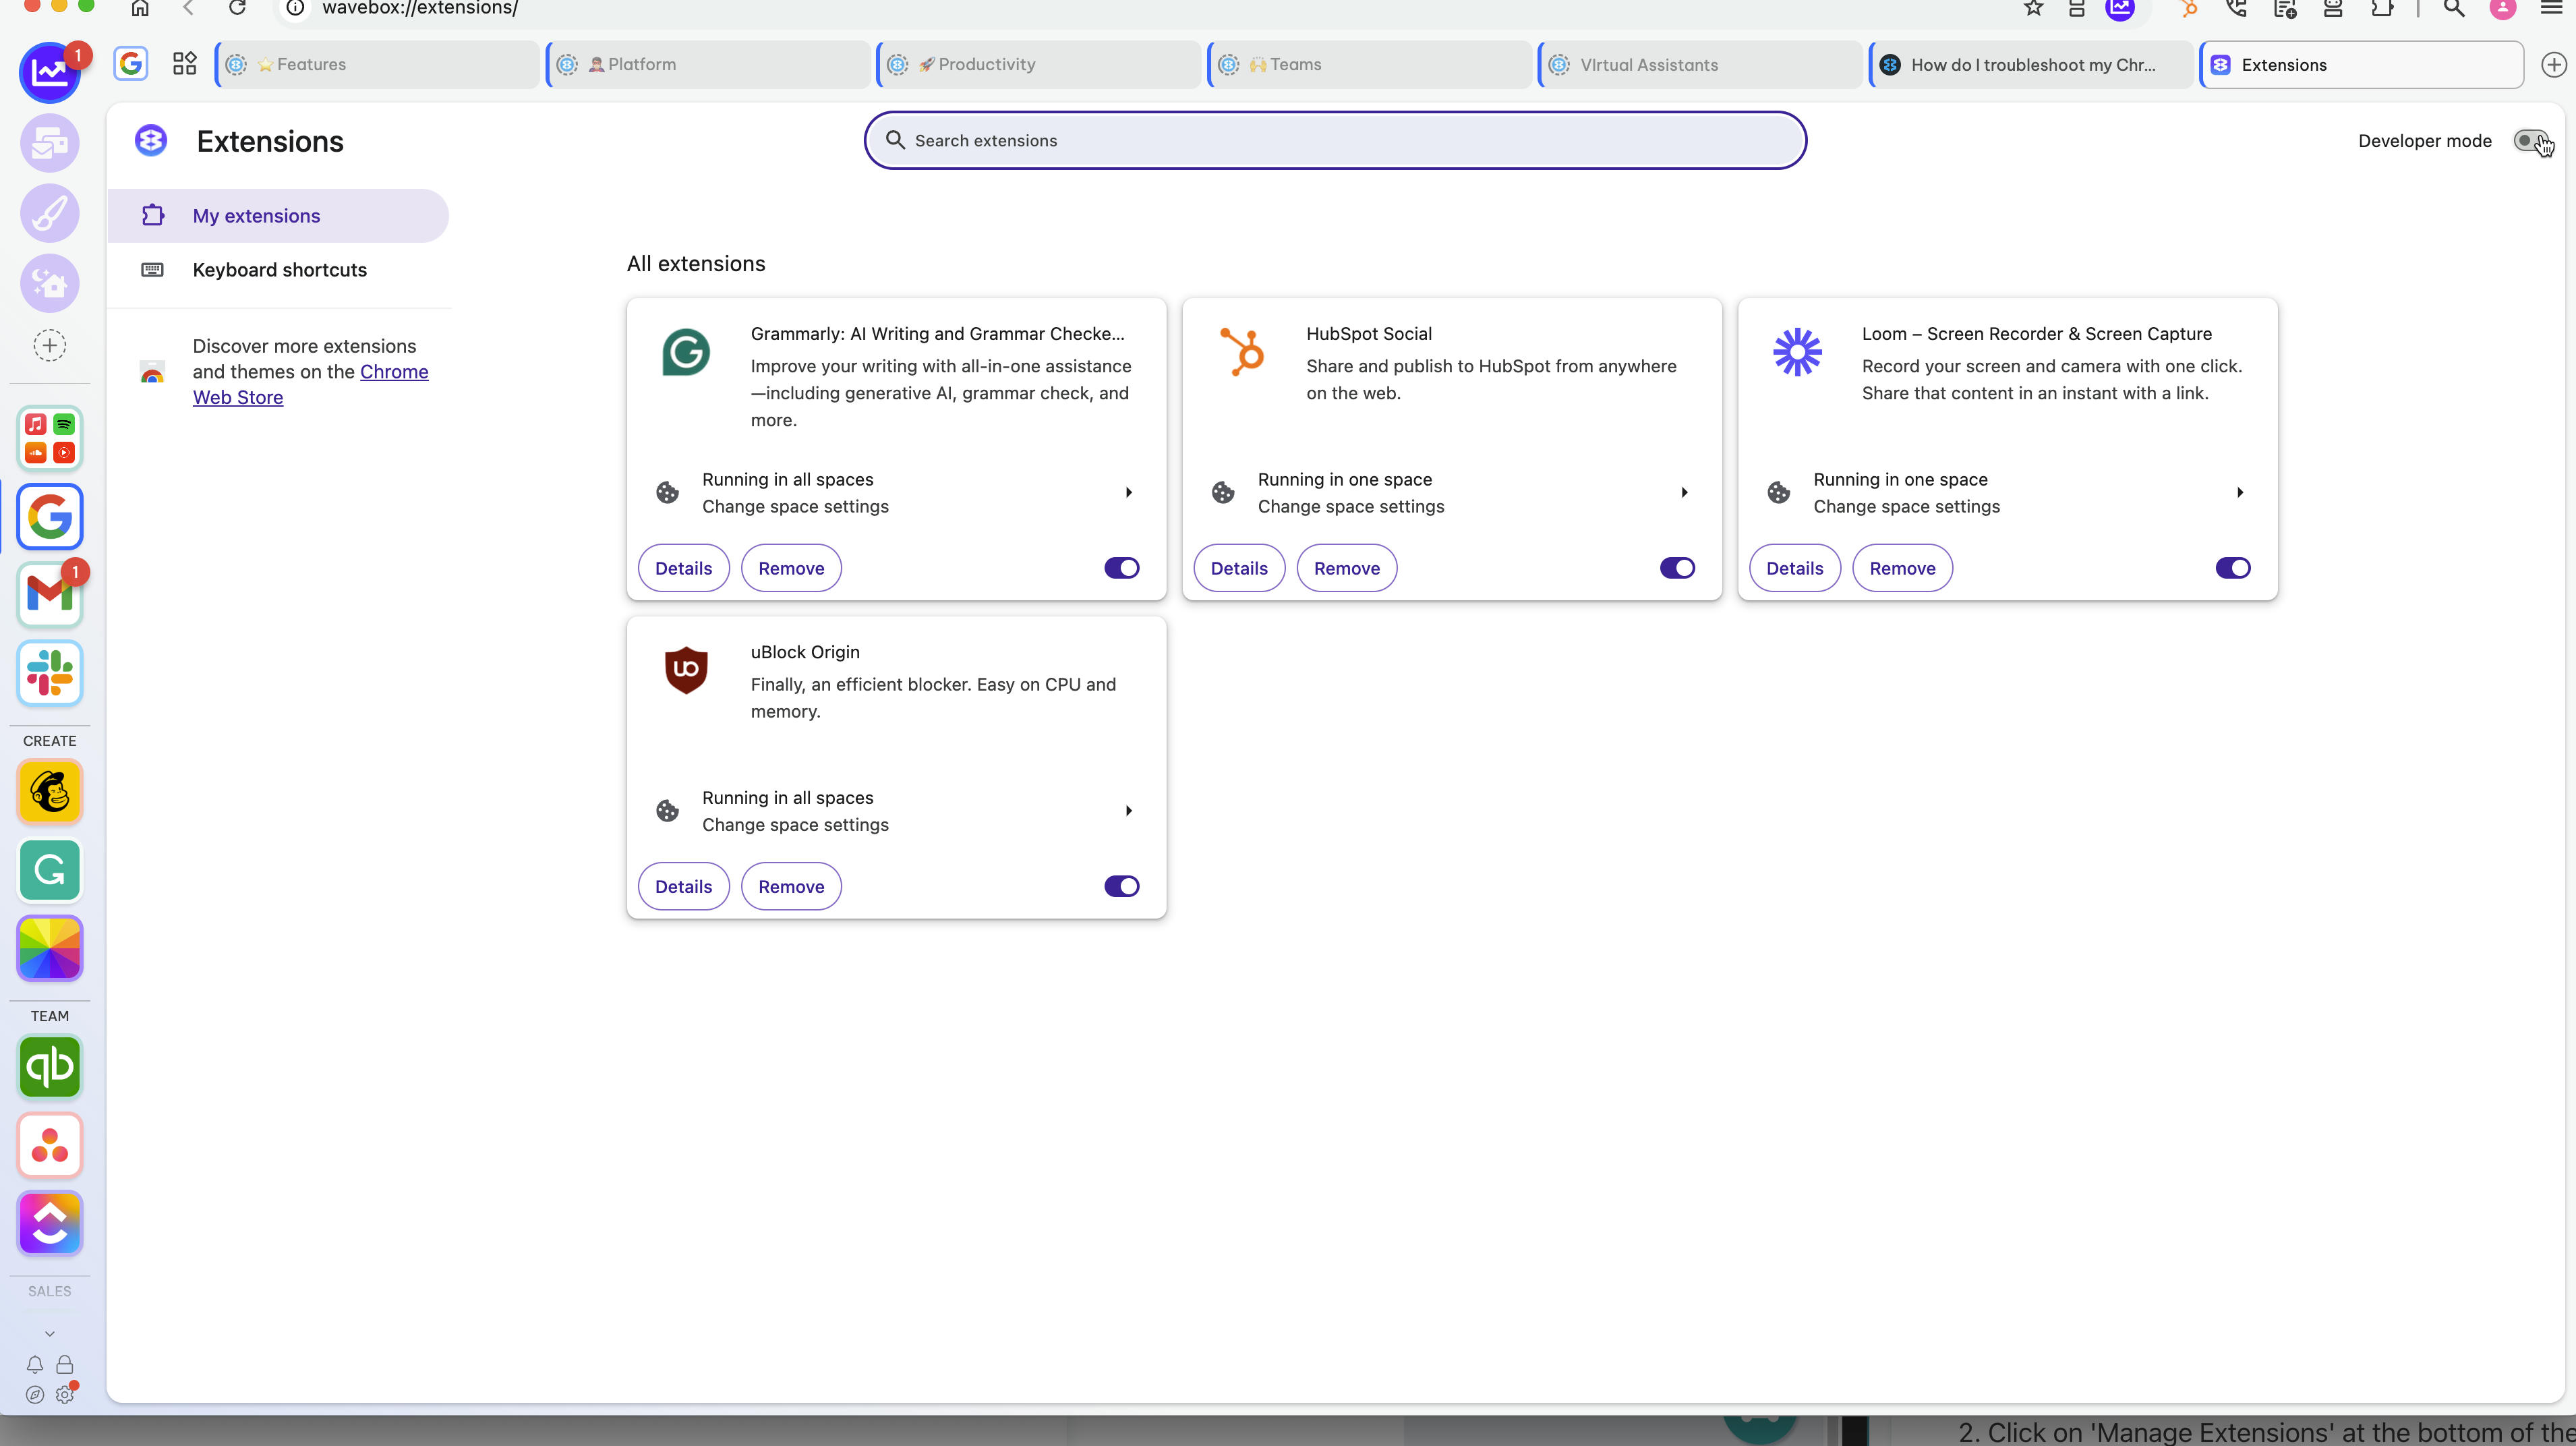Open the home weather space icon

(49, 283)
